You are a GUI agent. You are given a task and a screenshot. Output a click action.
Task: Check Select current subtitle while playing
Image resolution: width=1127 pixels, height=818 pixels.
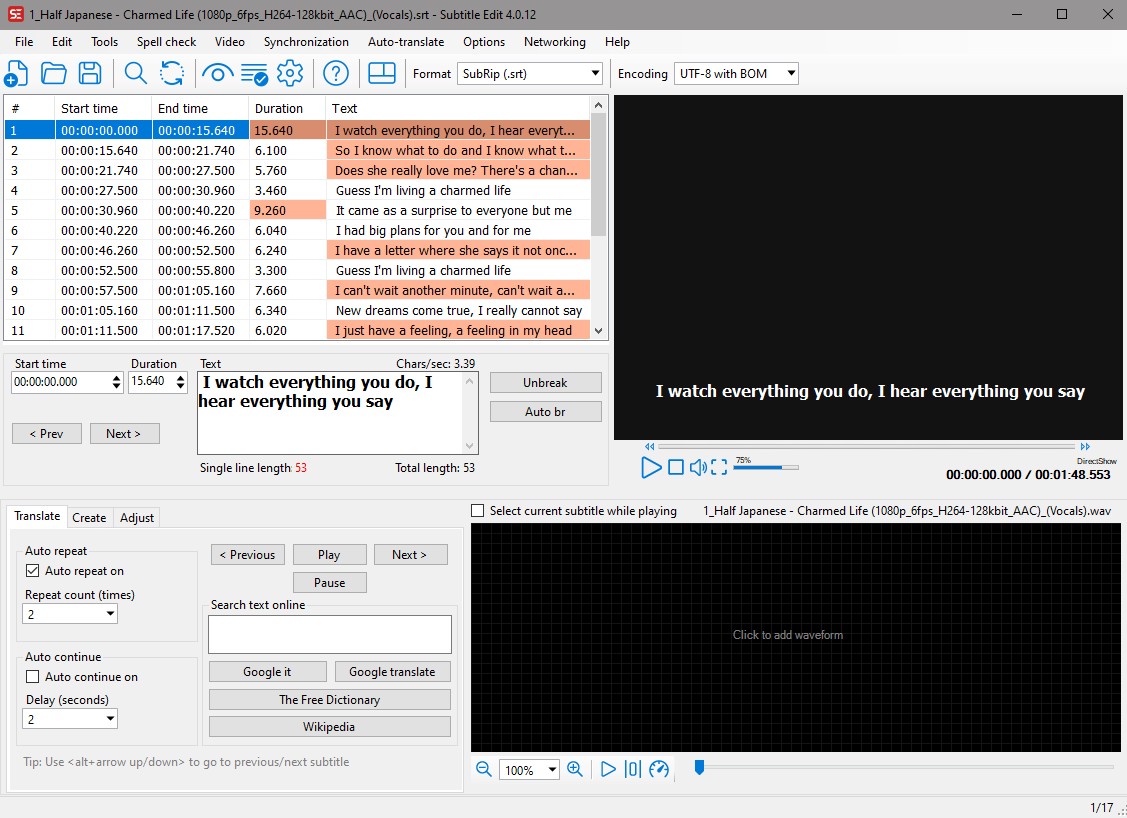(x=477, y=510)
